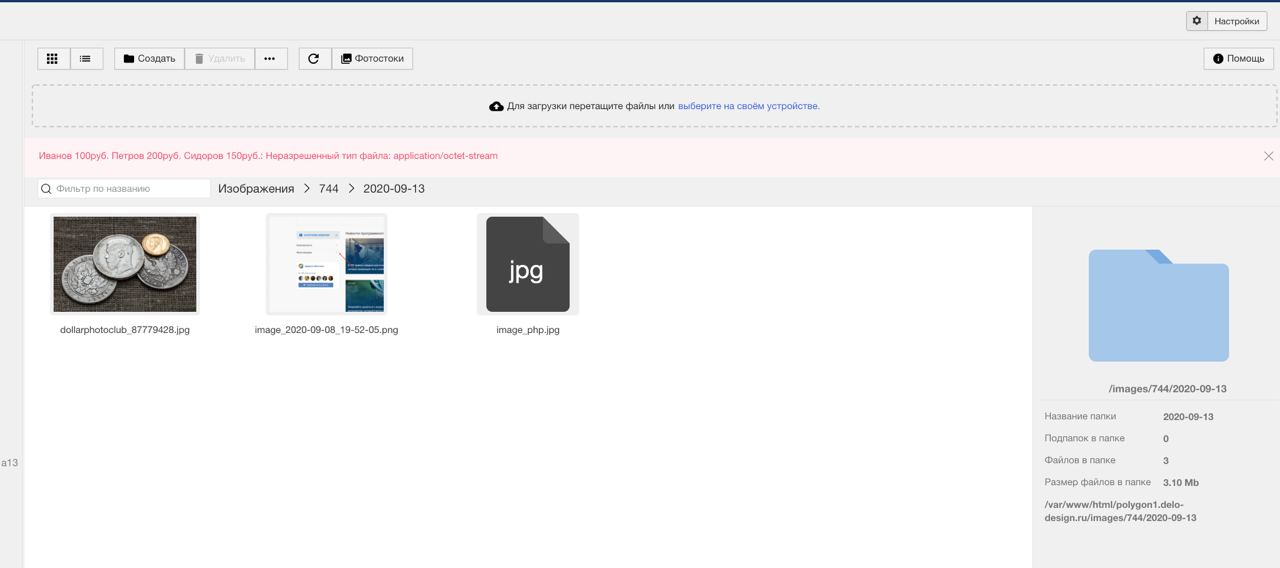Select the jpg file icon thumbnail
The height and width of the screenshot is (568, 1280).
[x=528, y=264]
